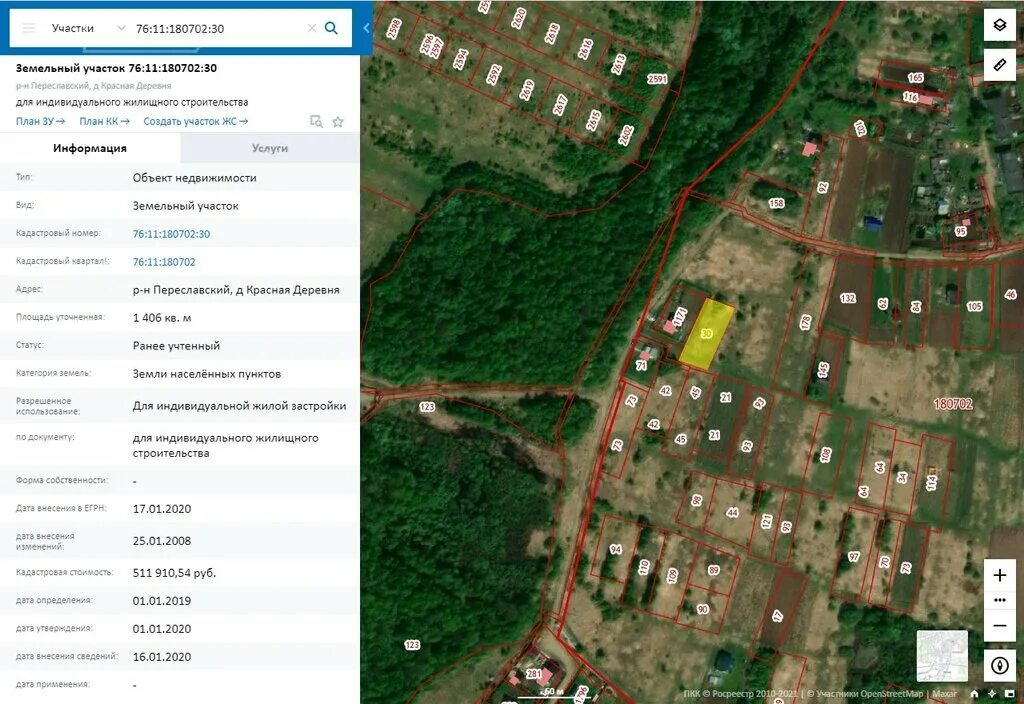Click parcel label 281 on the map
Viewport: 1024px width, 704px height.
[x=534, y=674]
